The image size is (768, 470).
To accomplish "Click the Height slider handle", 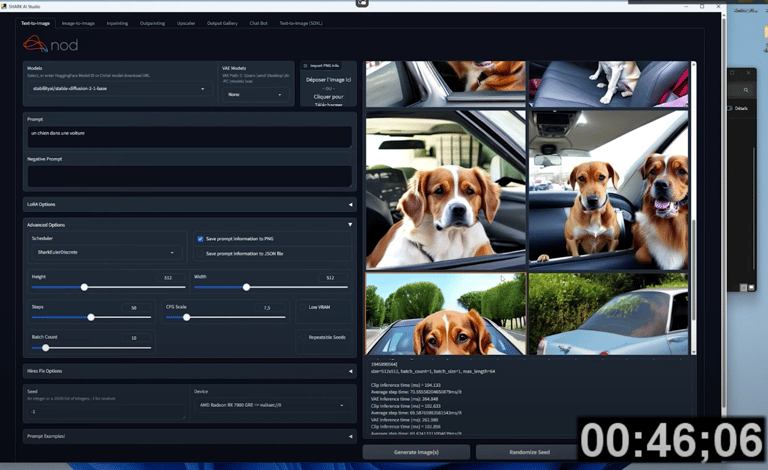I will [x=84, y=287].
